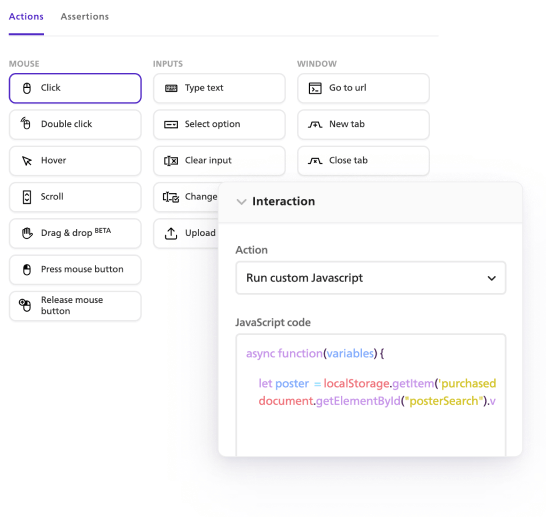
Task: Select the Close tab icon
Action: point(315,161)
